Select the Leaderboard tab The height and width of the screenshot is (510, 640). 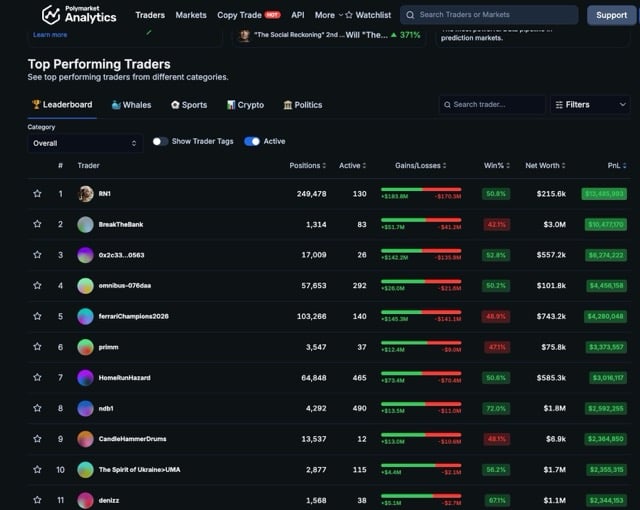62,105
